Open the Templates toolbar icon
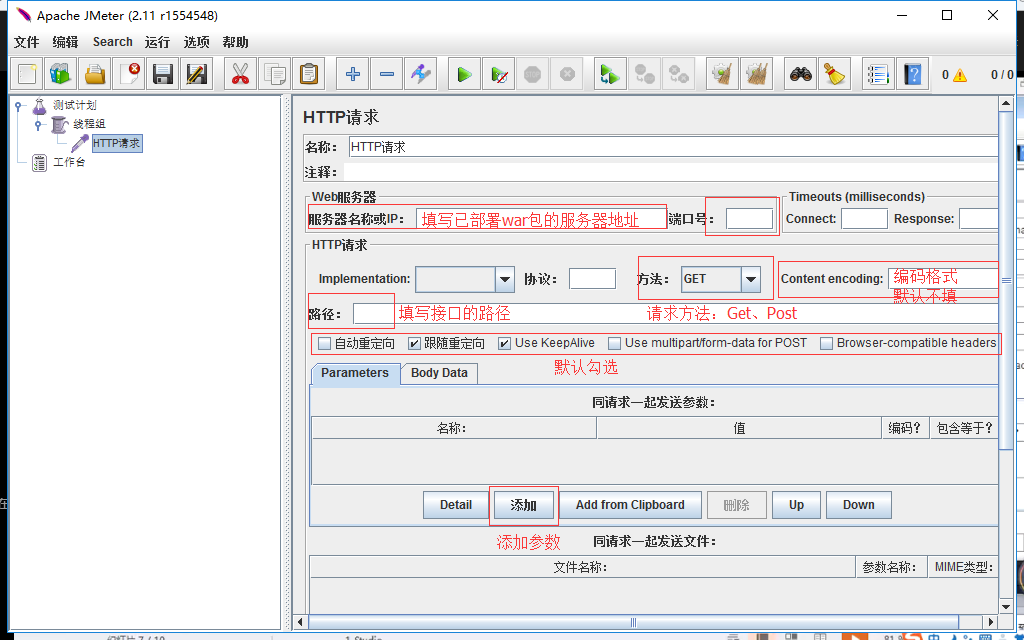The width and height of the screenshot is (1024, 640). [61, 74]
